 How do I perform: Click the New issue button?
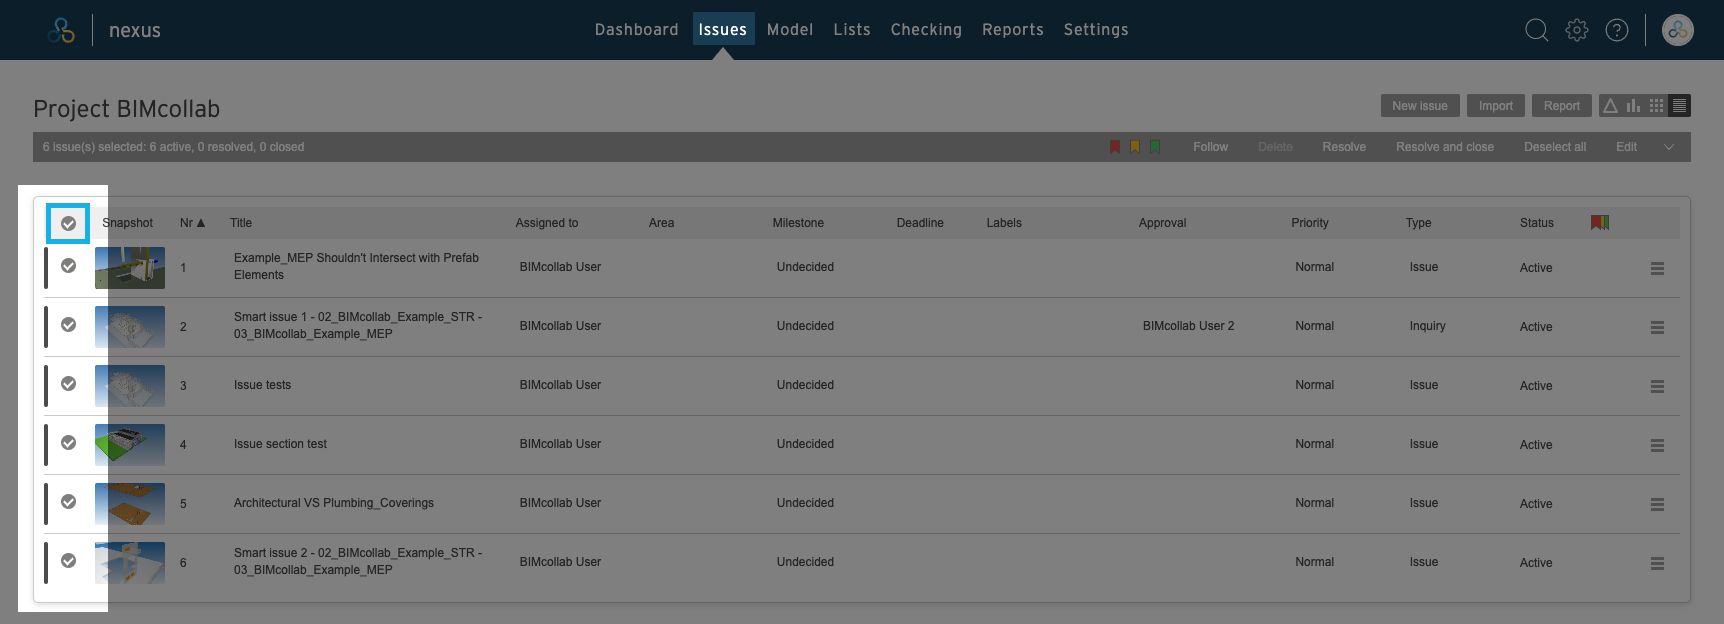click(x=1420, y=106)
